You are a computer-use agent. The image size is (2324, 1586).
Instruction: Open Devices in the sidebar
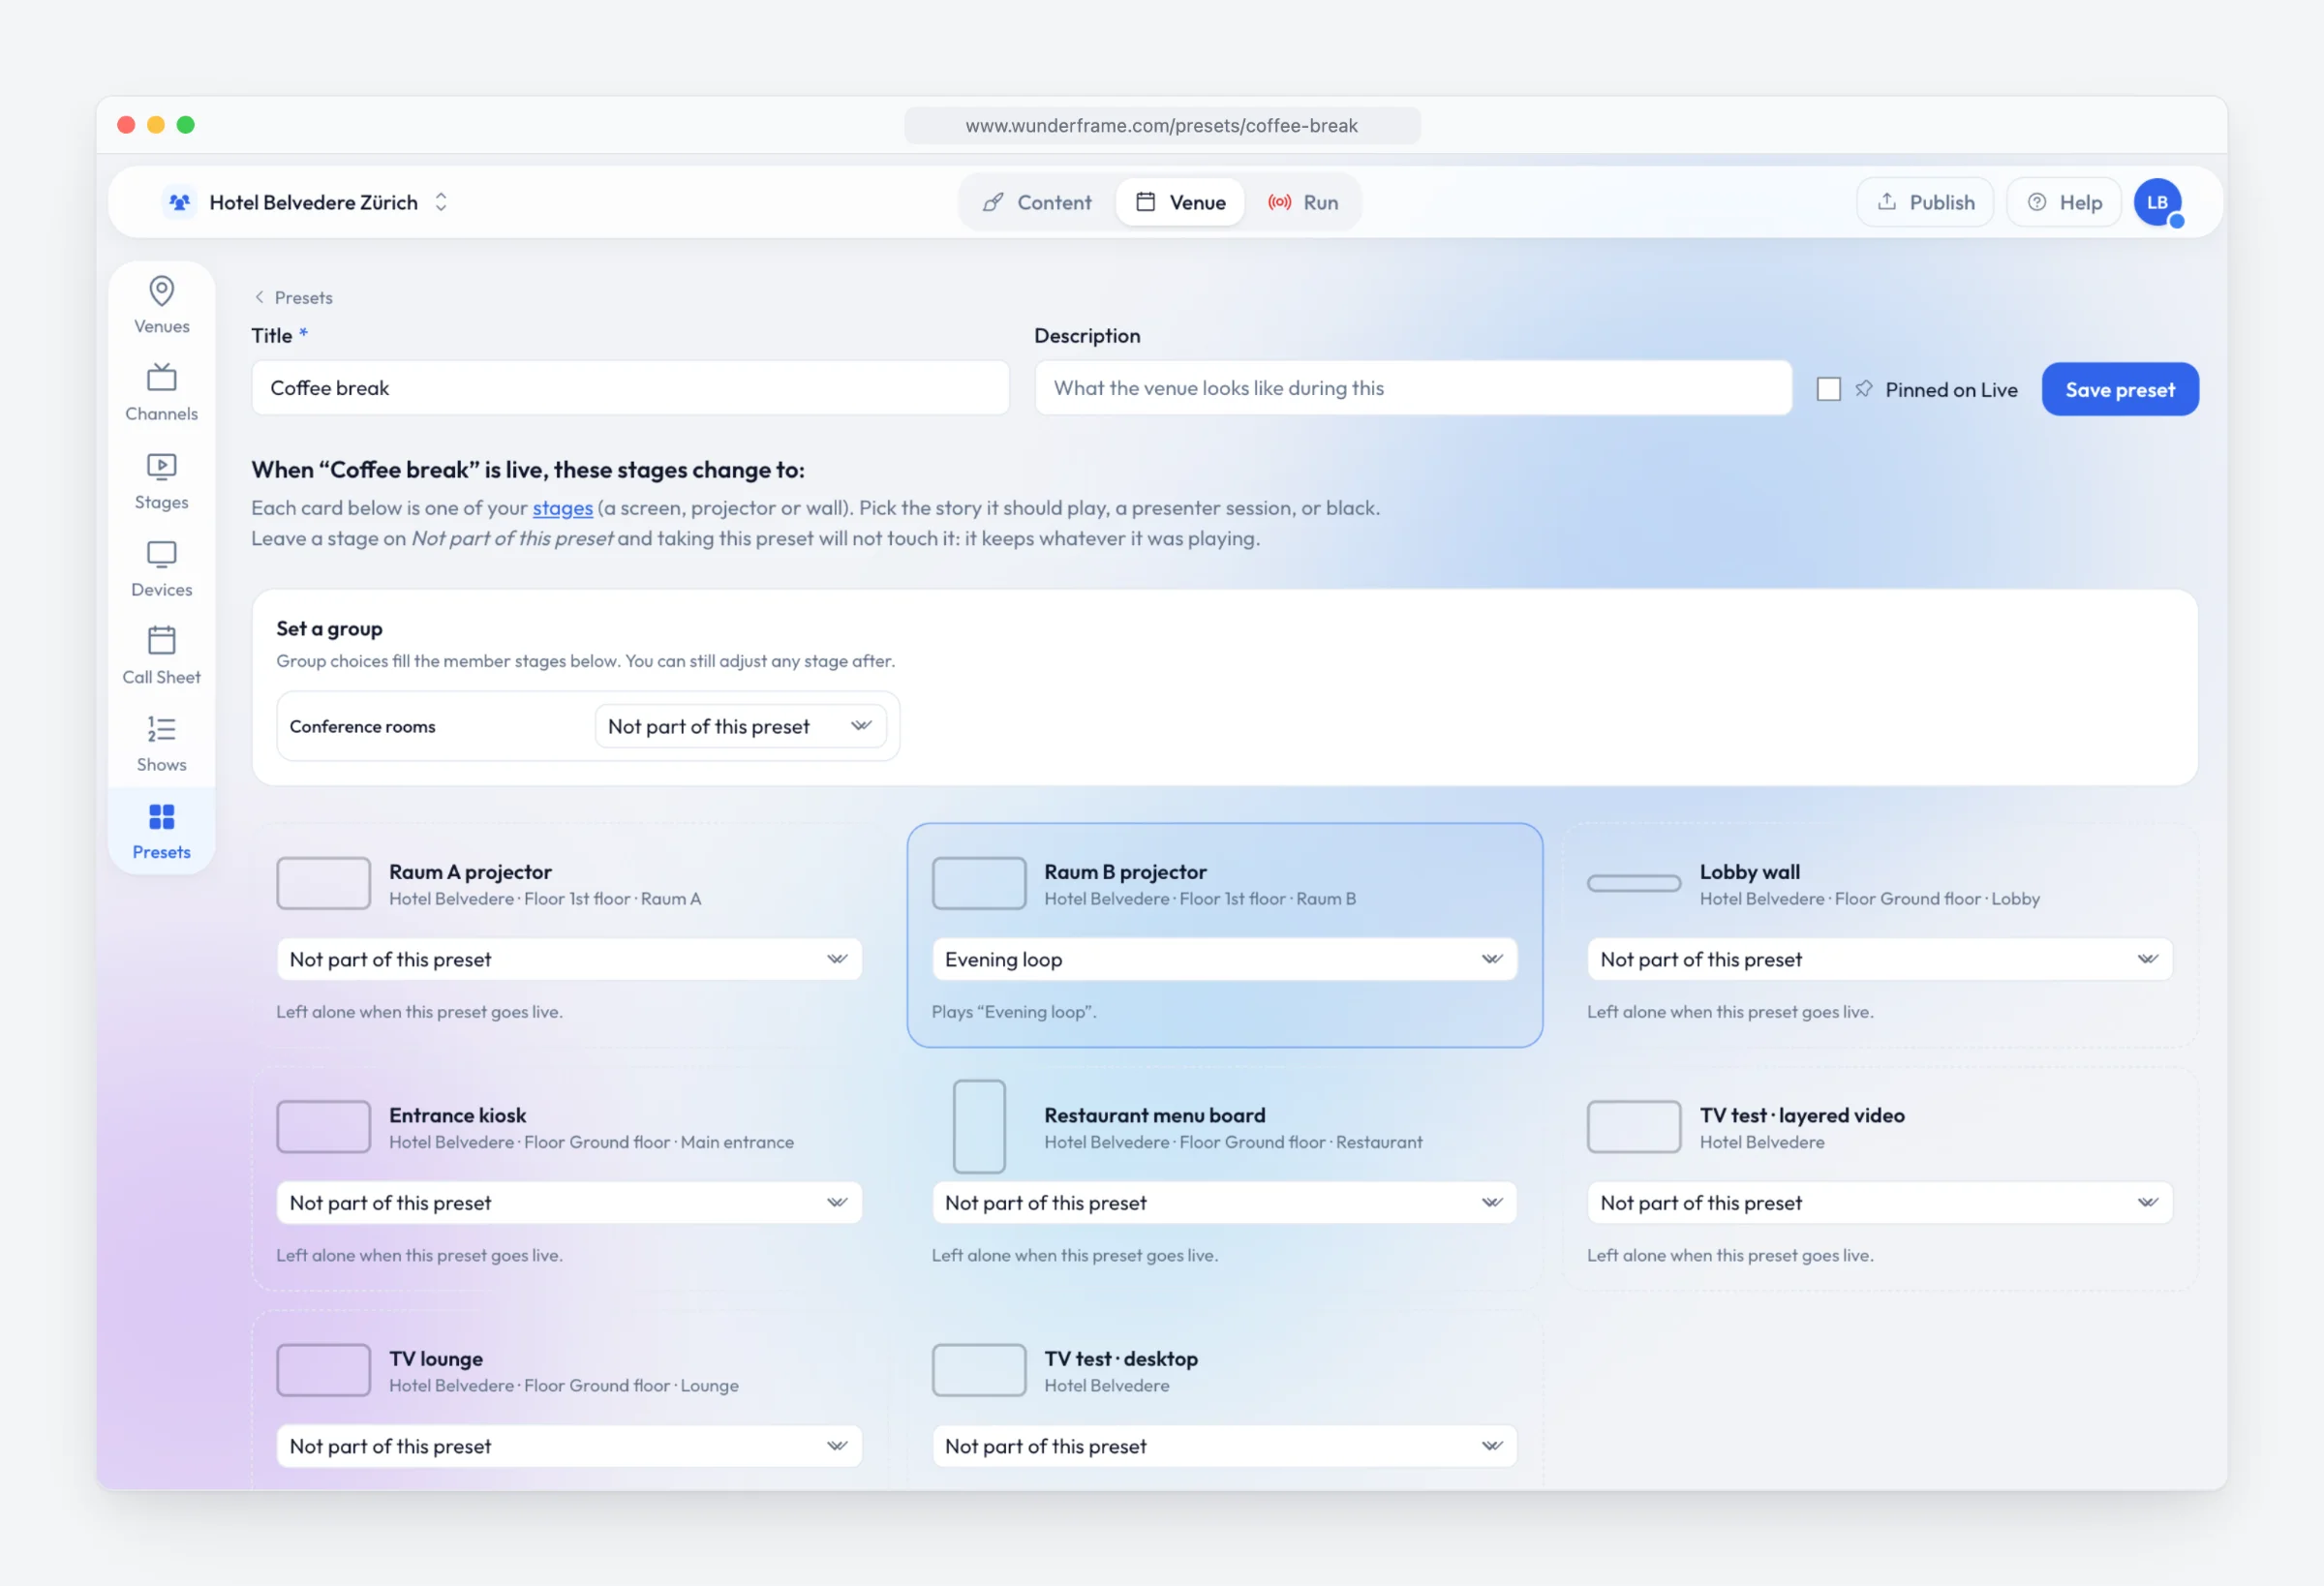[x=161, y=568]
